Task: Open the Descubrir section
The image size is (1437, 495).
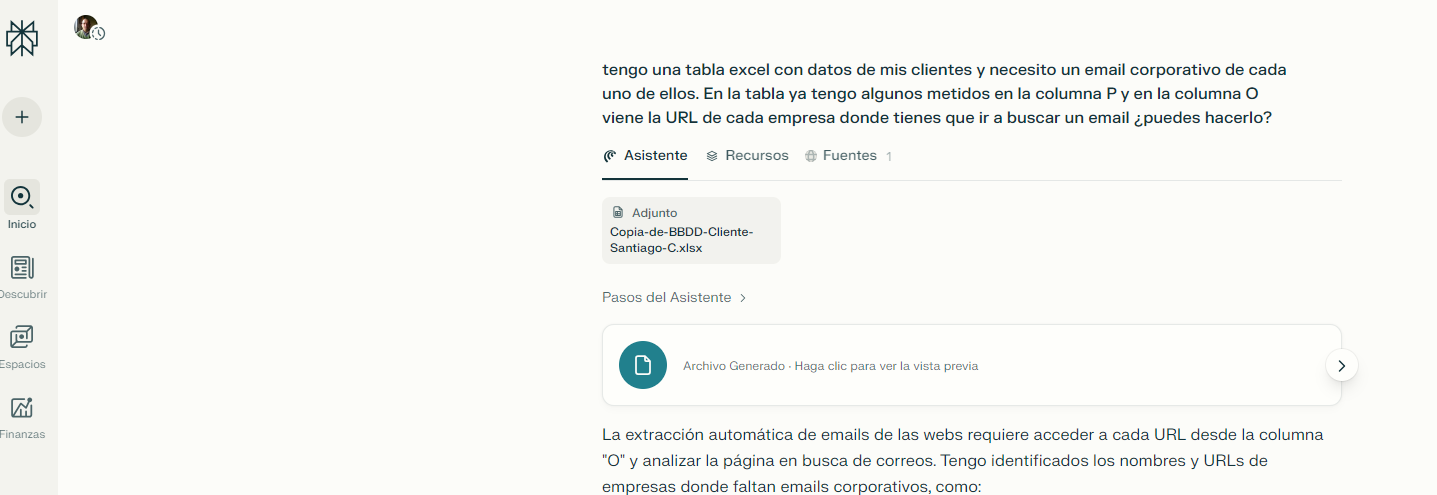Action: click(22, 277)
